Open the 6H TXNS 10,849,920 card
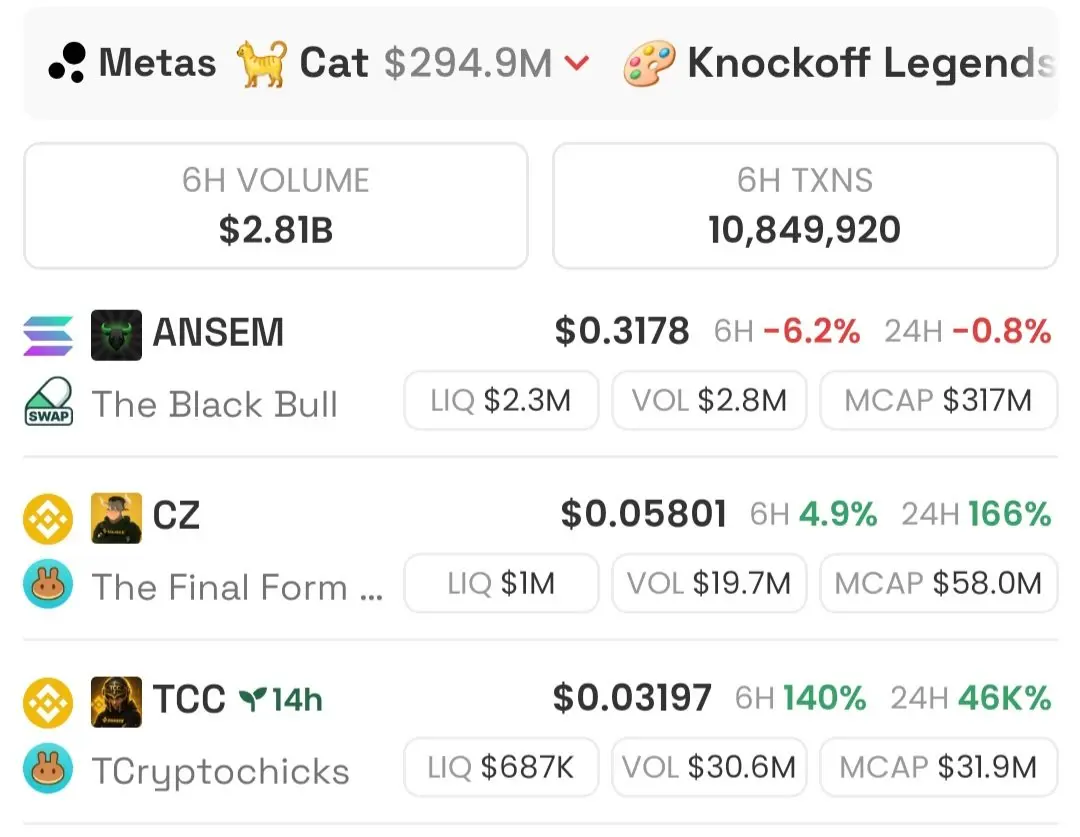1080x837 pixels. point(804,206)
